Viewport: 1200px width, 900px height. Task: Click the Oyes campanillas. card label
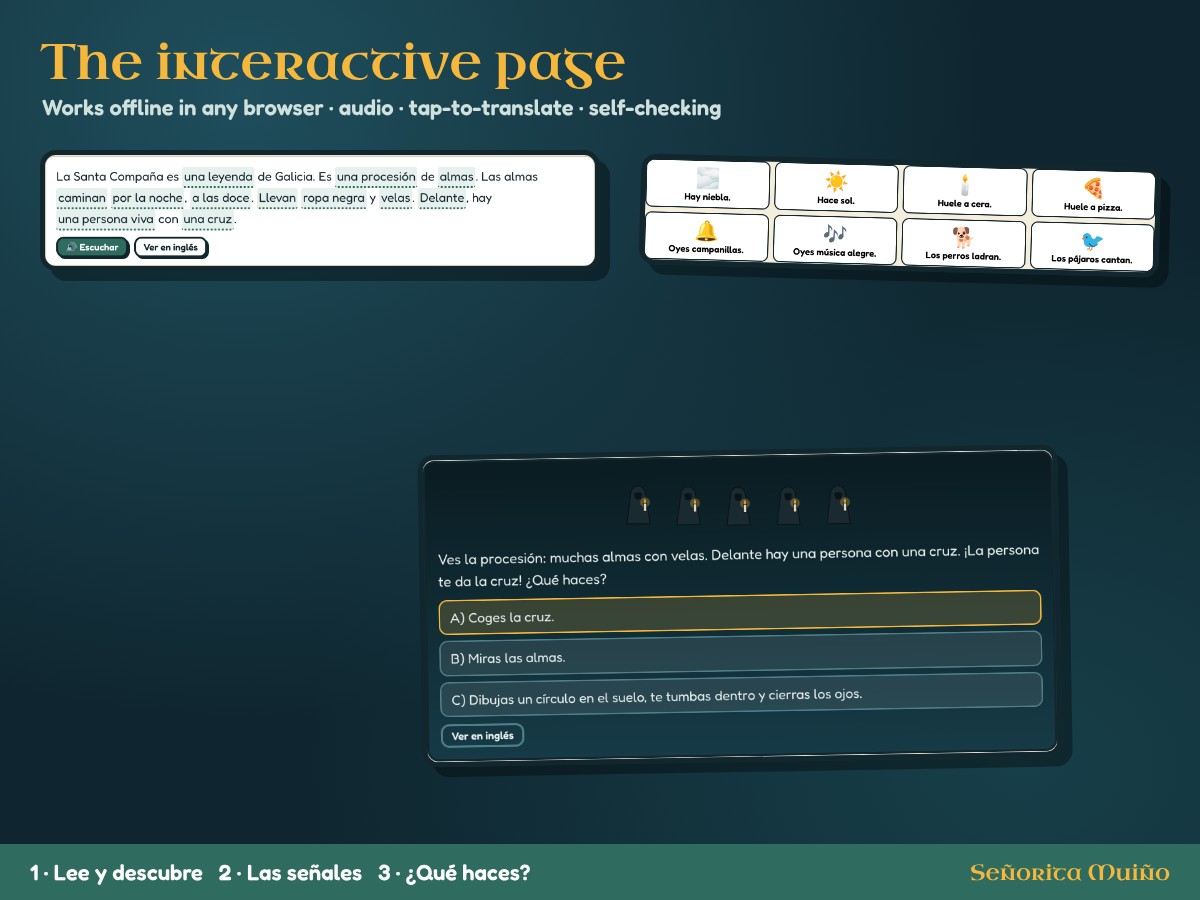click(706, 249)
